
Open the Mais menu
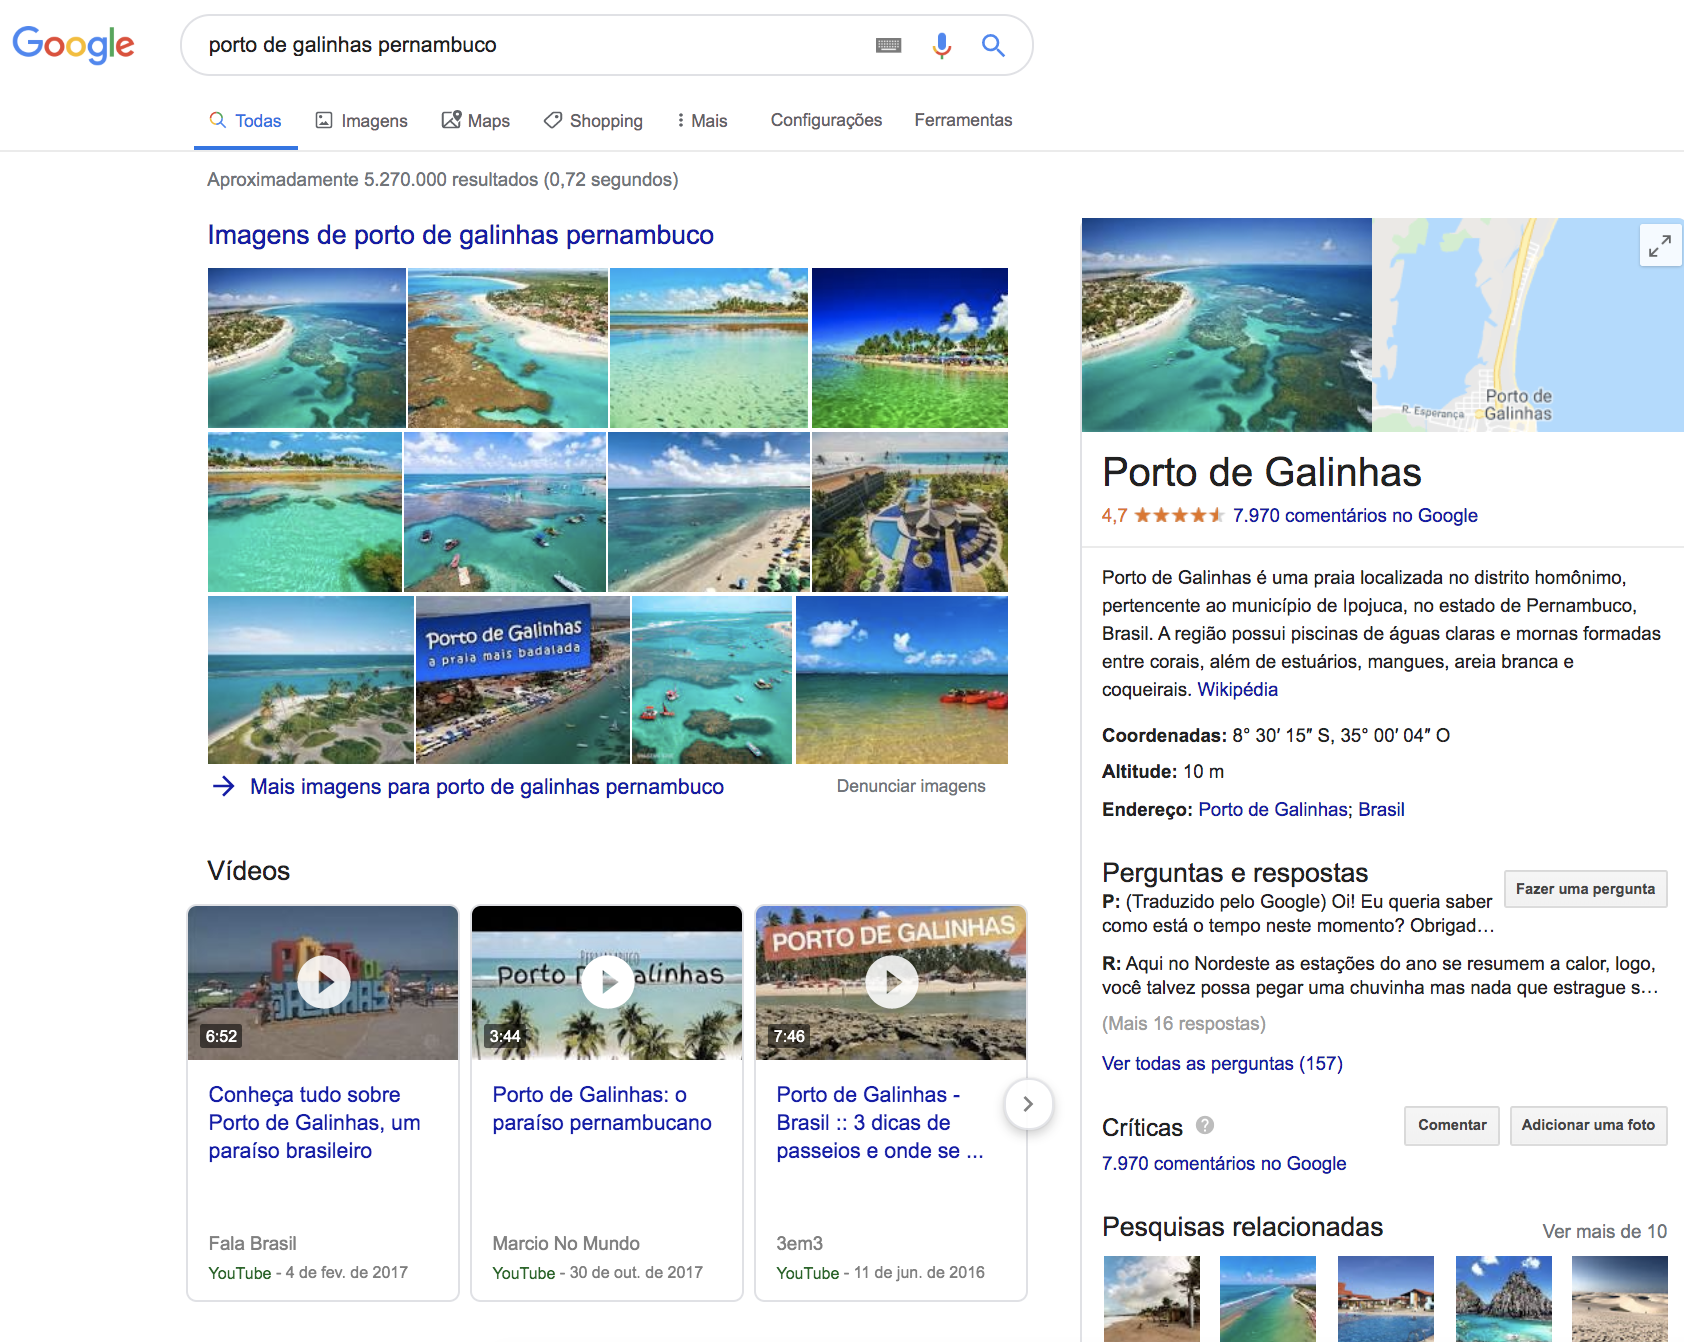click(702, 121)
